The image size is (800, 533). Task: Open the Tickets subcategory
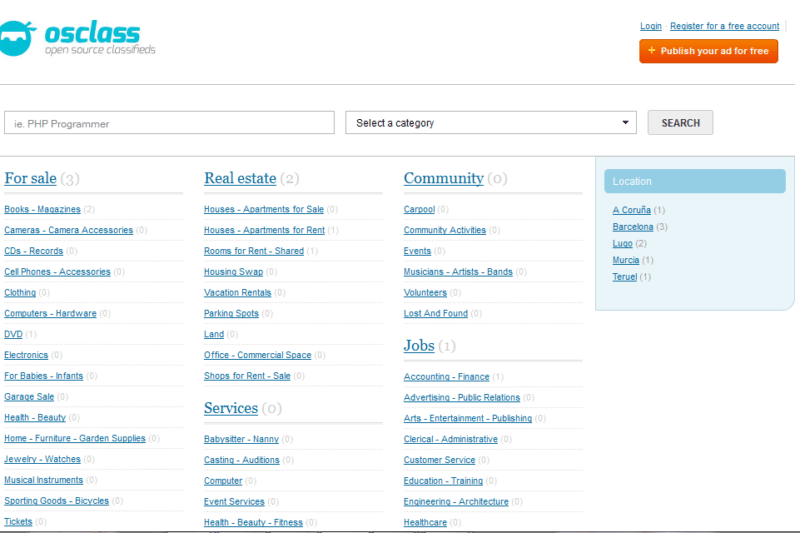18,522
